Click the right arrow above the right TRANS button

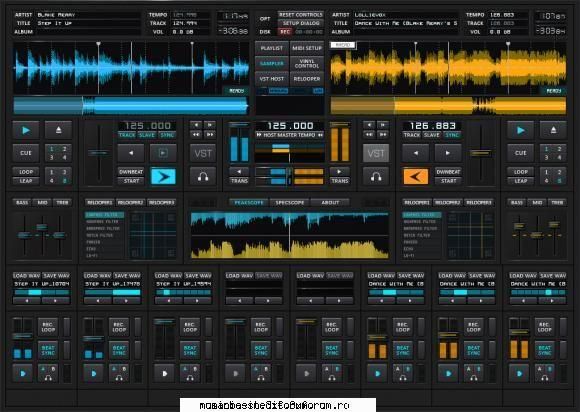click(340, 172)
